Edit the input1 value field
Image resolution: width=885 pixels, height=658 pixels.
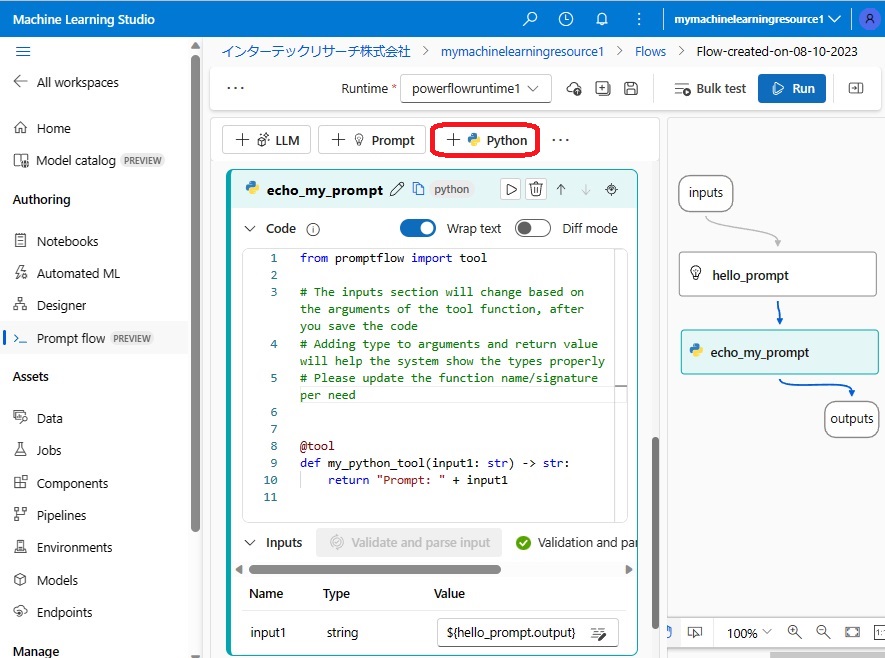pyautogui.click(x=528, y=633)
